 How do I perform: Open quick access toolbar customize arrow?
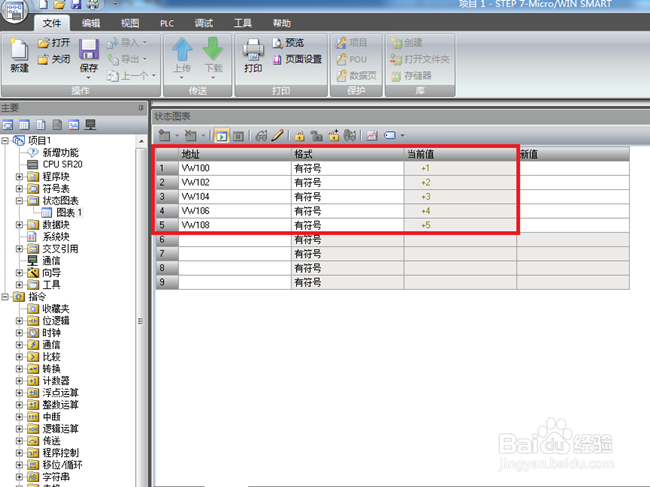[115, 4]
